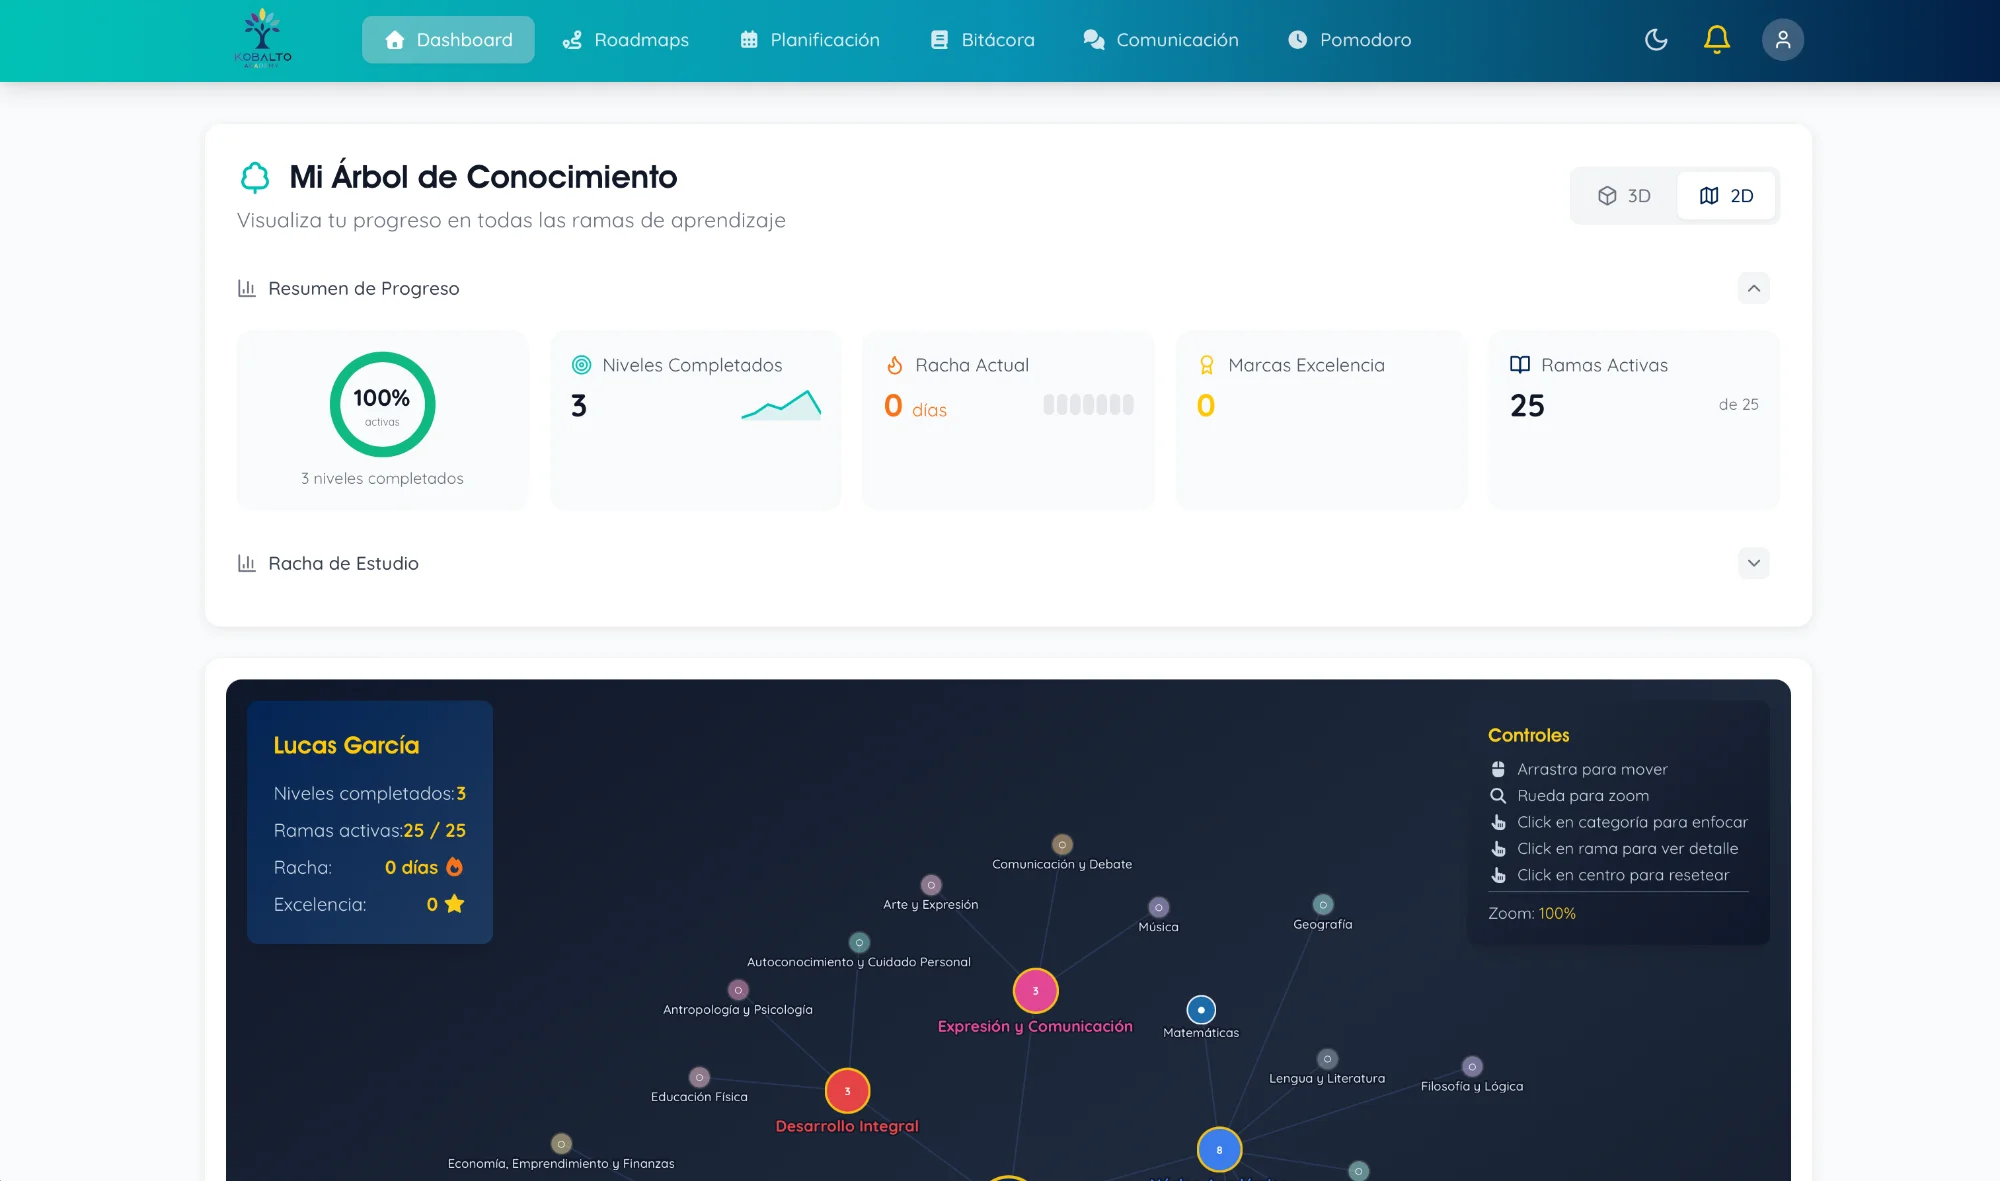Screen dimensions: 2000x1181
Task: Switch tree view to 2D
Action: coord(1726,196)
